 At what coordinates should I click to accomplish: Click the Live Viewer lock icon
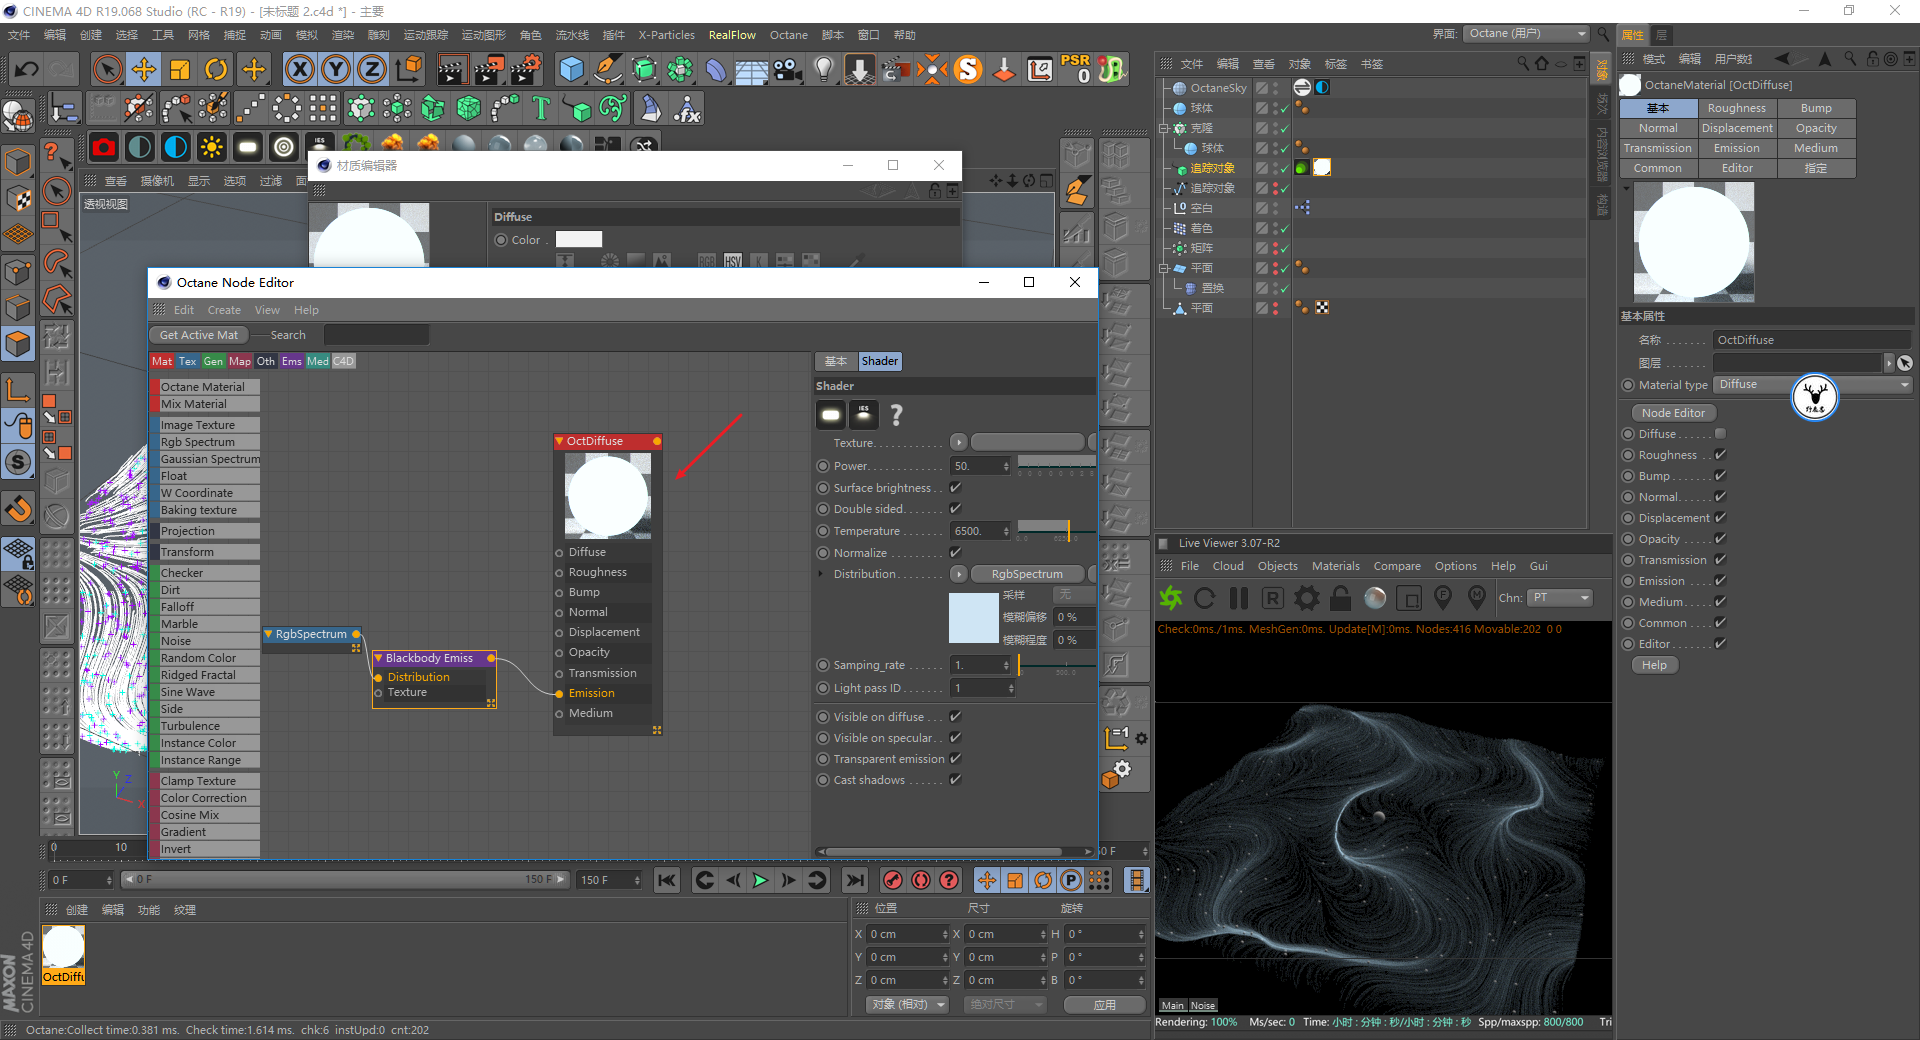click(x=1341, y=598)
